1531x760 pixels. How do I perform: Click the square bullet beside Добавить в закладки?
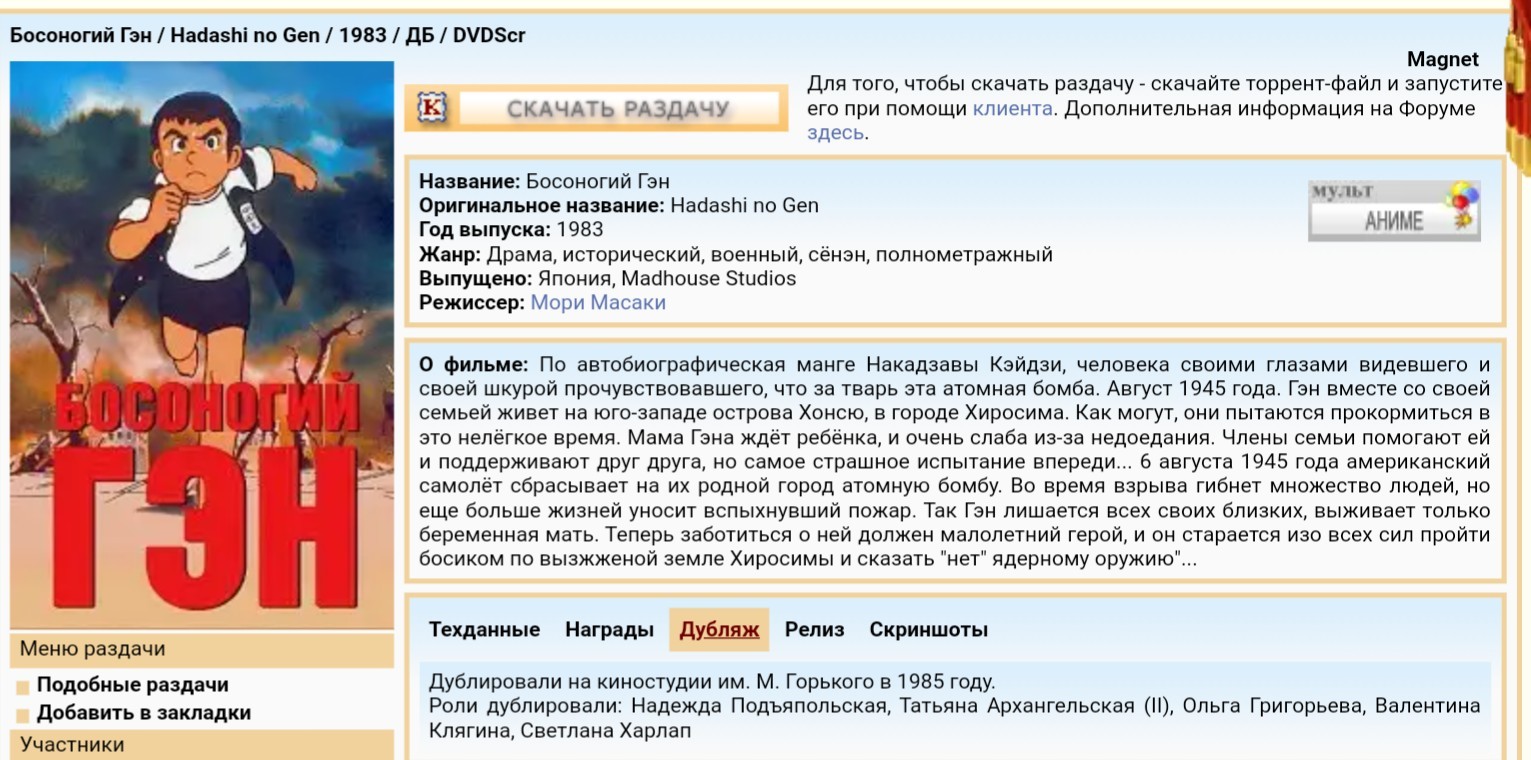[x=23, y=715]
